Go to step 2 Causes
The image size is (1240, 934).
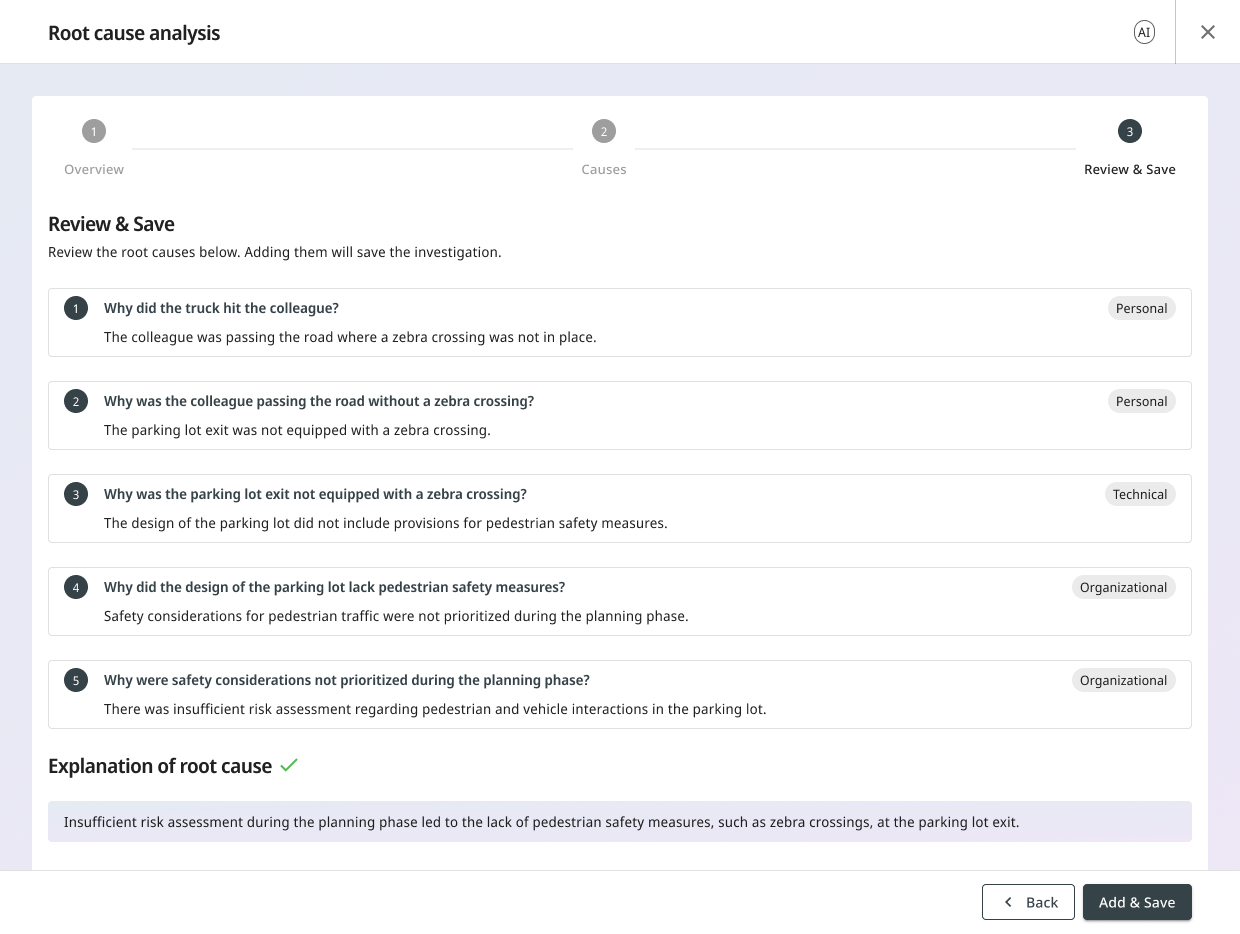point(603,147)
